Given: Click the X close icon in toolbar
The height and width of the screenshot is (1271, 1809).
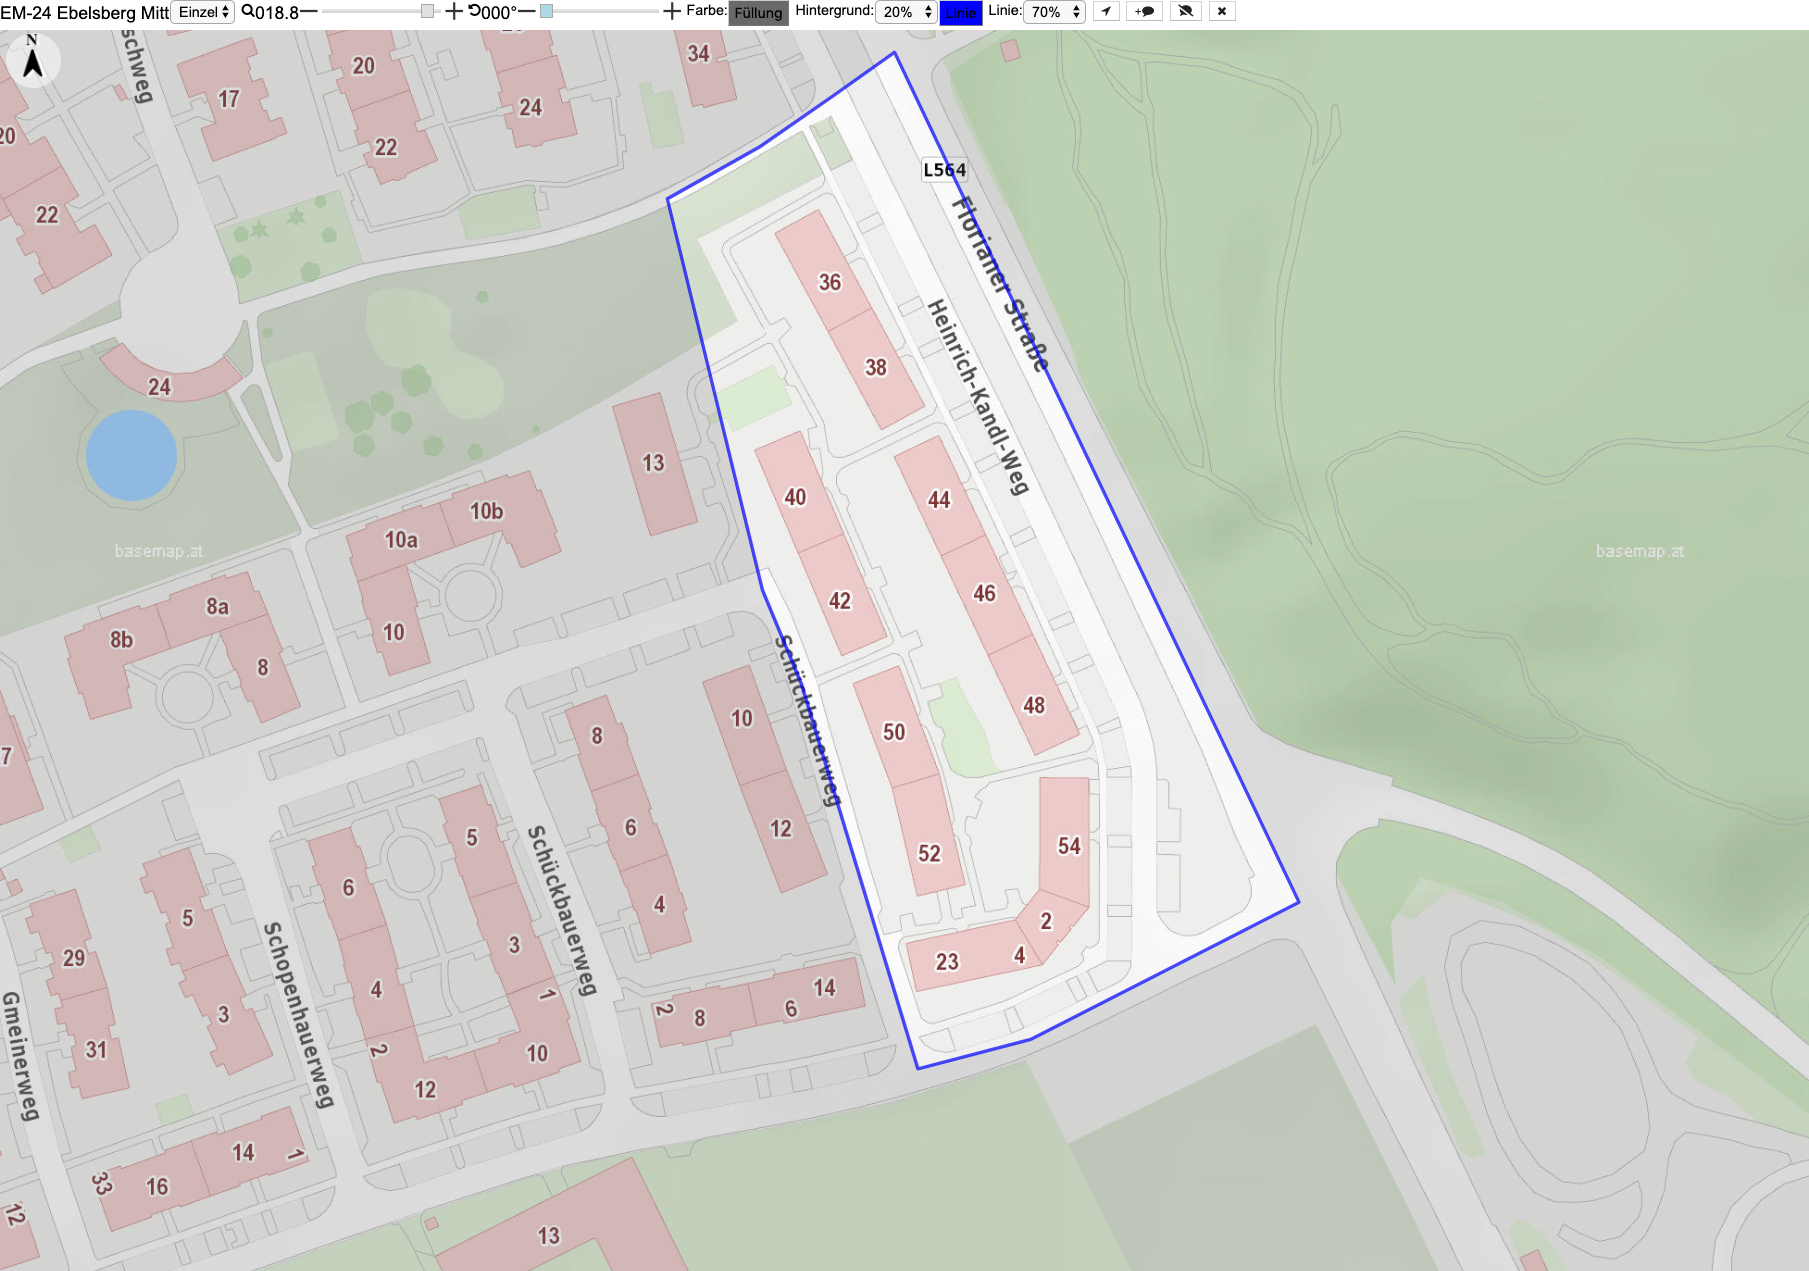Looking at the screenshot, I should (x=1222, y=12).
